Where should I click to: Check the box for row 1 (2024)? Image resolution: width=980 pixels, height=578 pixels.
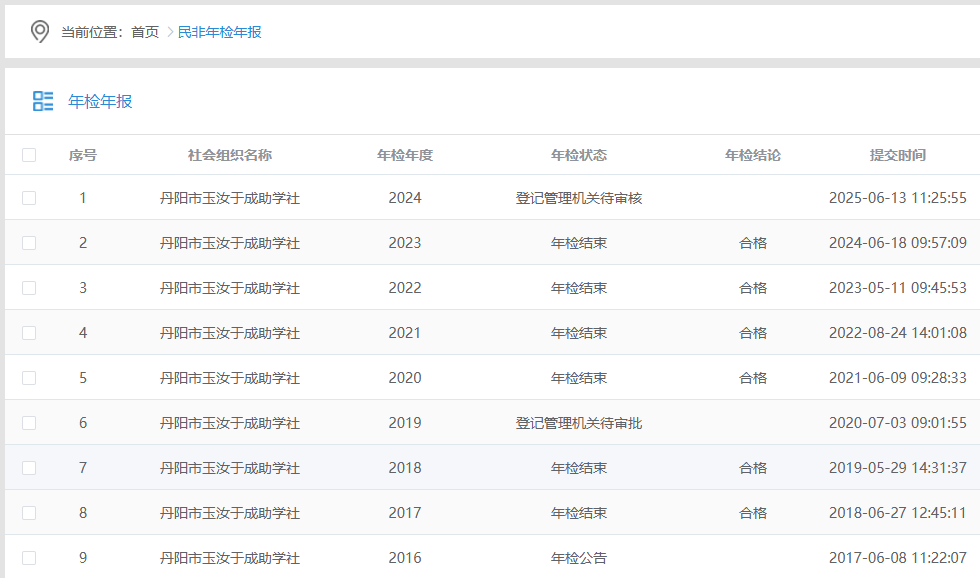pyautogui.click(x=29, y=198)
